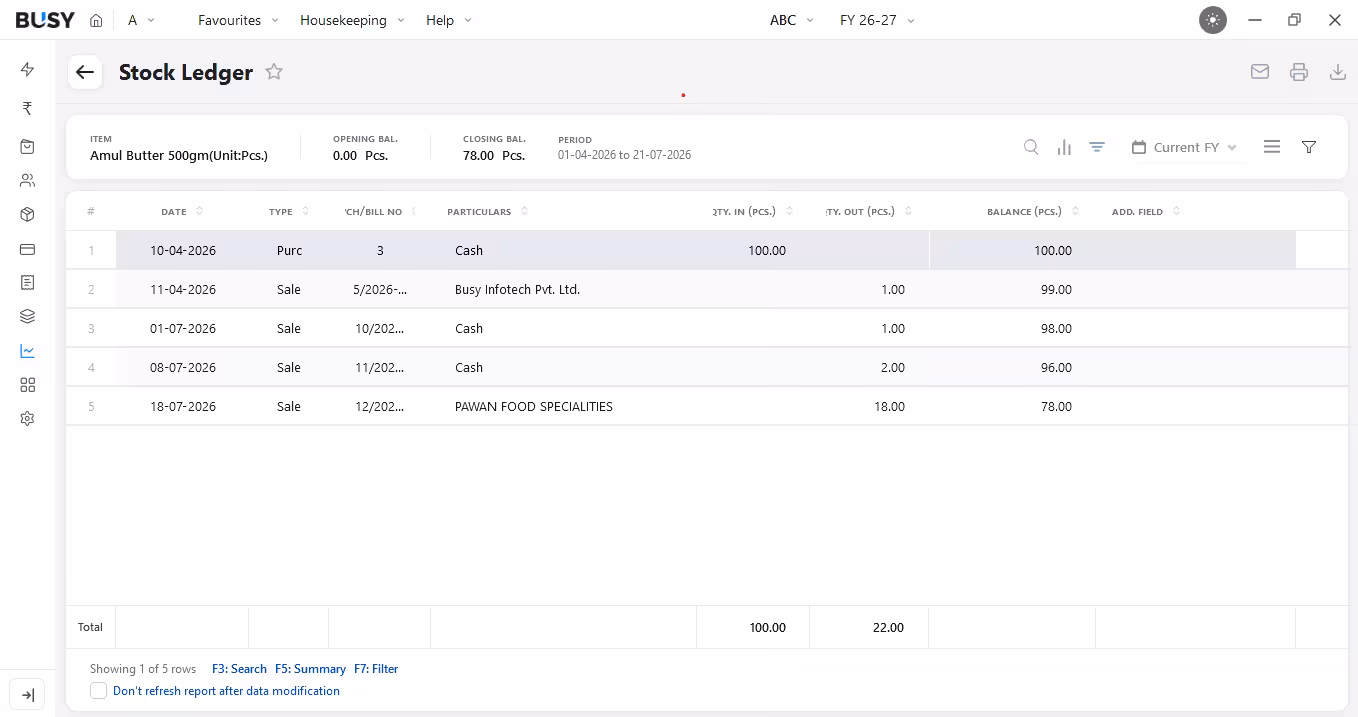Click the F5: Summary link
1358x717 pixels.
310,669
